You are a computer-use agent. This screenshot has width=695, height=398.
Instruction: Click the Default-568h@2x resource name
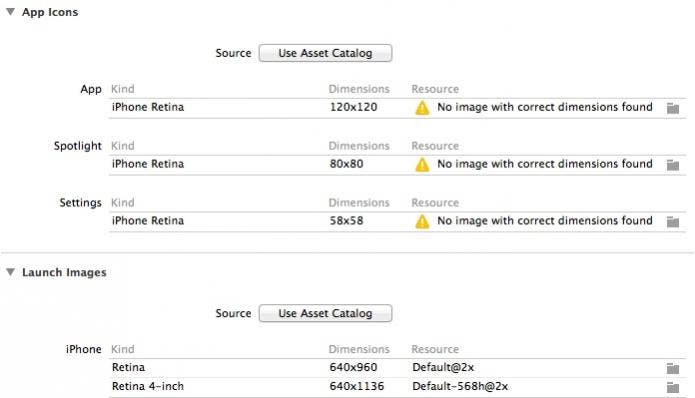click(460, 386)
